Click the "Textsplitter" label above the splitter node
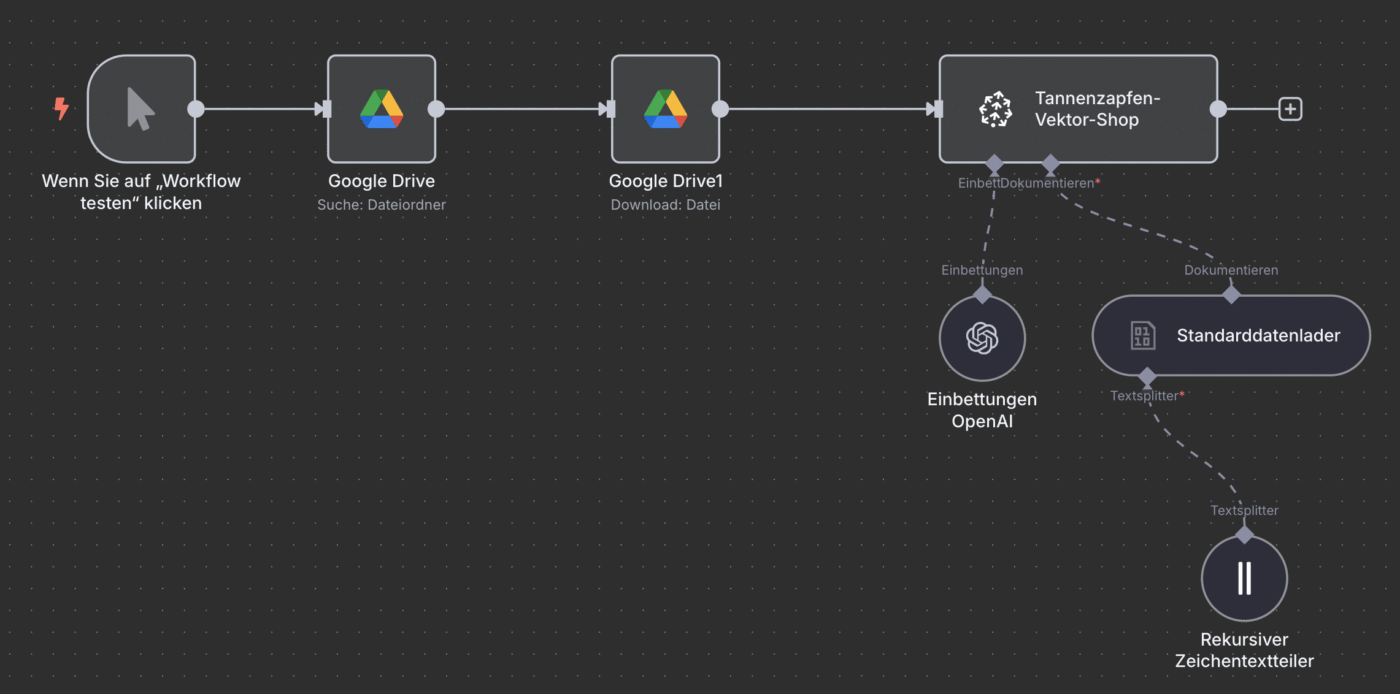The width and height of the screenshot is (1400, 694). click(x=1244, y=510)
